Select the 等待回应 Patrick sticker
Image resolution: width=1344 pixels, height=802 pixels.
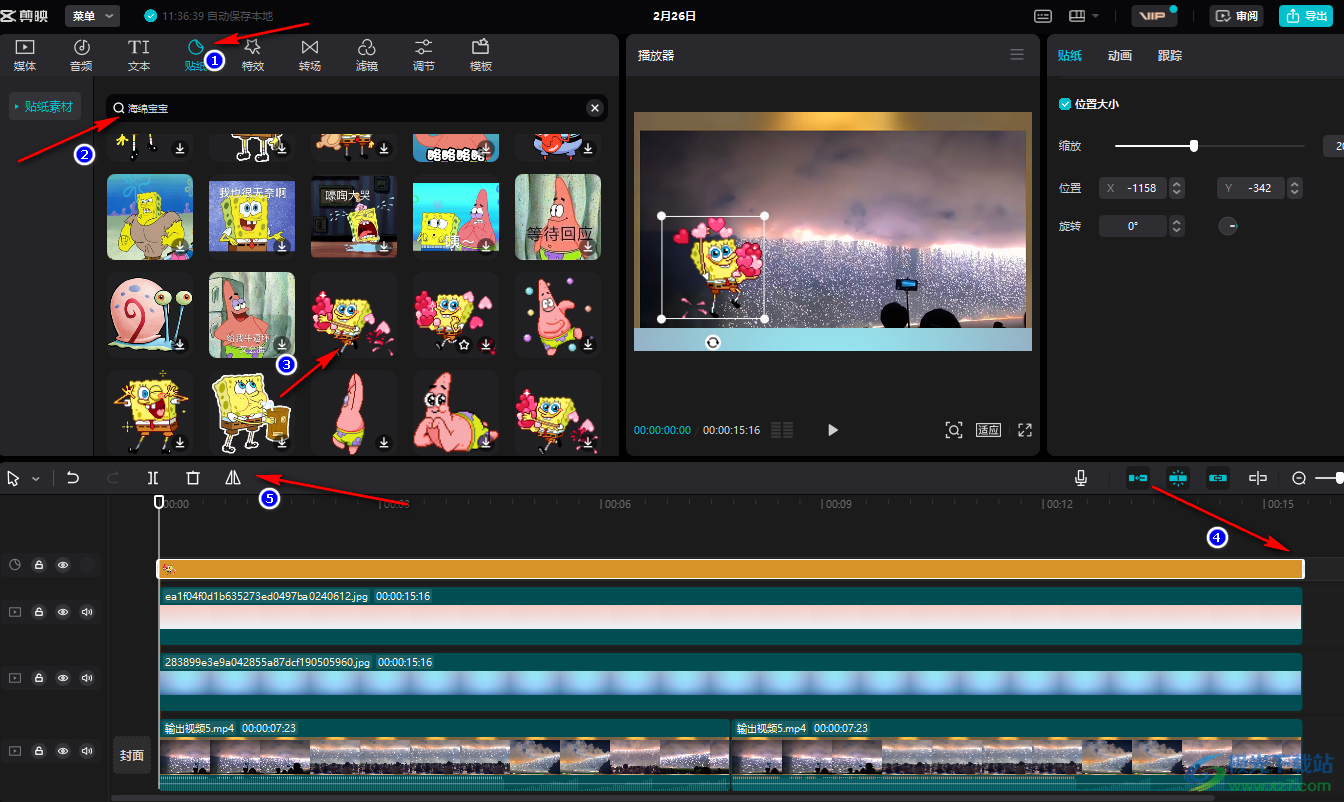pyautogui.click(x=558, y=217)
